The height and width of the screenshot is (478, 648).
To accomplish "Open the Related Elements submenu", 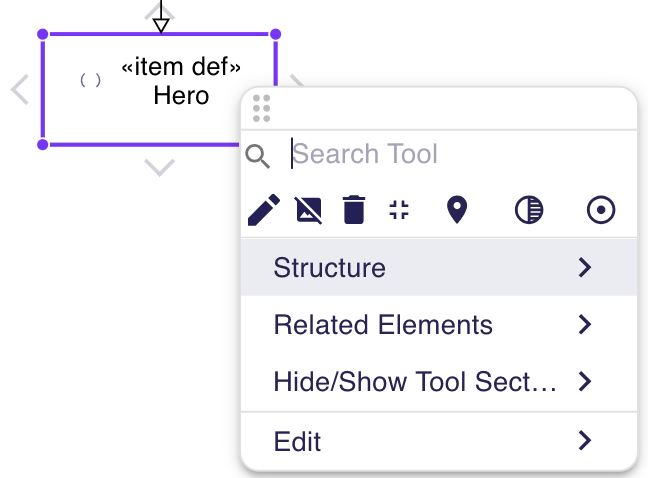I will [439, 324].
